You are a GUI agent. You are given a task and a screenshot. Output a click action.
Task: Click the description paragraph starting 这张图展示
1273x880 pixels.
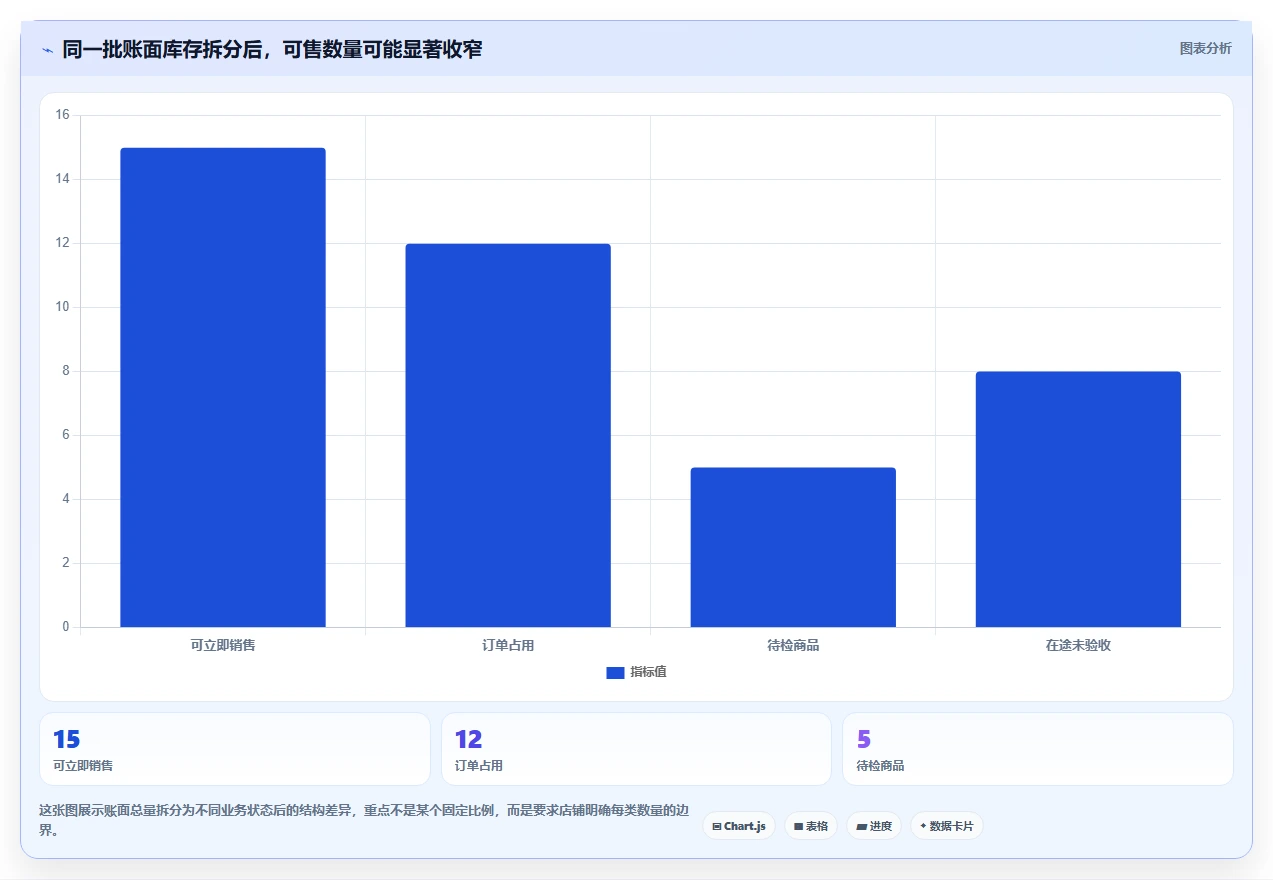[363, 820]
